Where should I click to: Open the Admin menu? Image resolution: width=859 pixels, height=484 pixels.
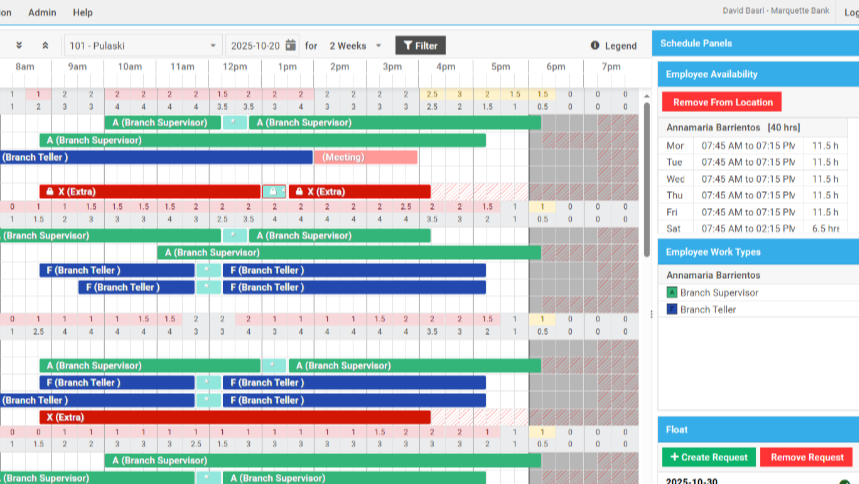pyautogui.click(x=42, y=12)
